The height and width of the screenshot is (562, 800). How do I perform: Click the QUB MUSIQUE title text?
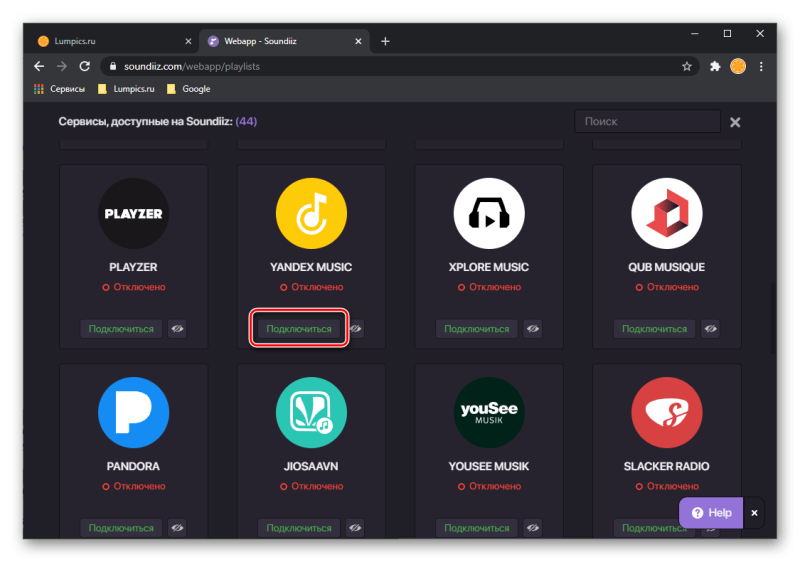667,267
